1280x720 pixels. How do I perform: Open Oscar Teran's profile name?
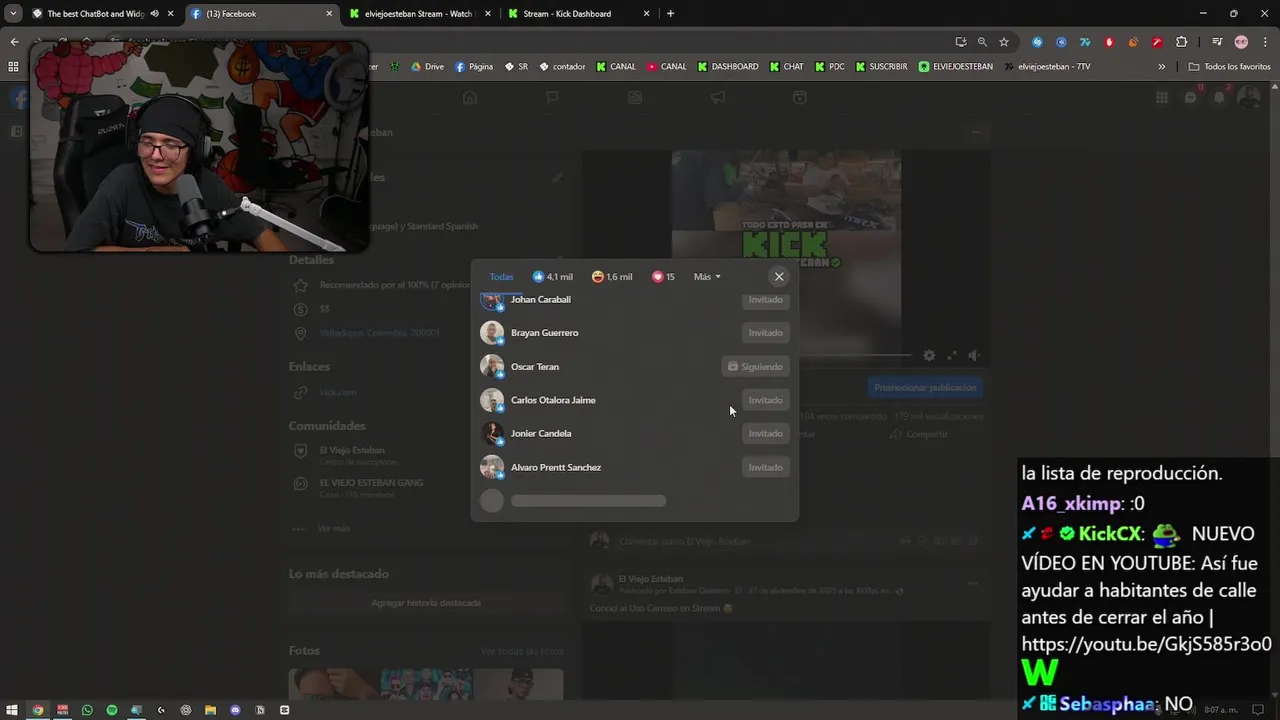(535, 367)
